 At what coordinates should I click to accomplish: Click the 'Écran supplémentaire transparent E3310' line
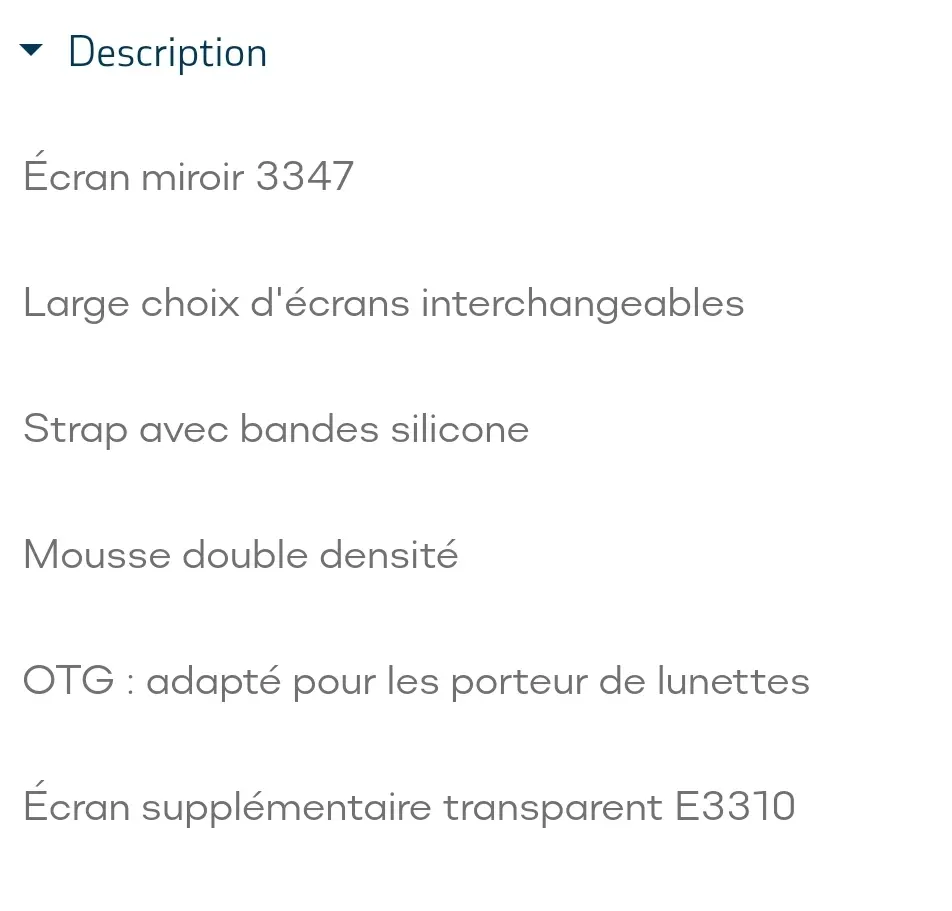click(x=409, y=804)
